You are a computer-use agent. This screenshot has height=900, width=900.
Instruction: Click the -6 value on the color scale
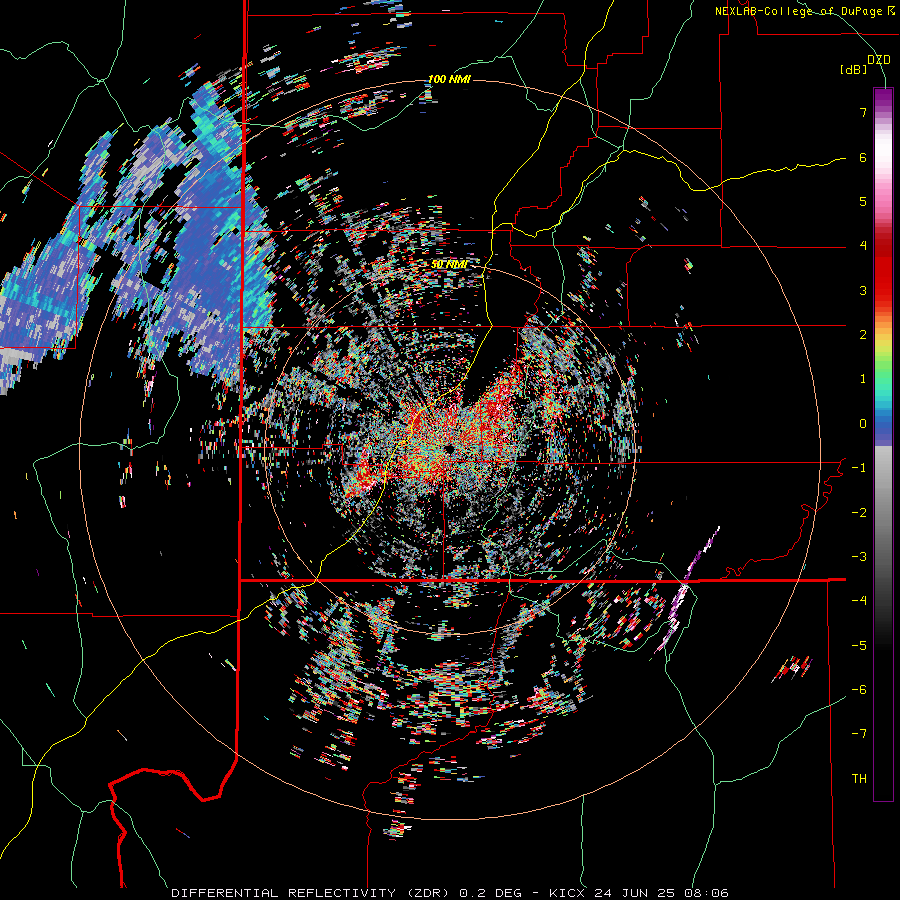pyautogui.click(x=859, y=690)
